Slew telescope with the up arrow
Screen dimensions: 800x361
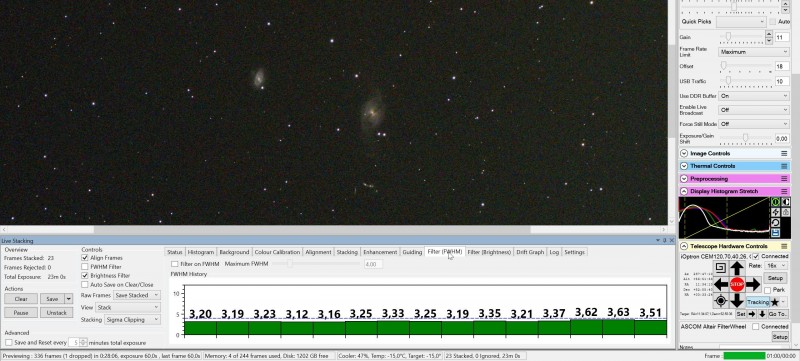(737, 268)
